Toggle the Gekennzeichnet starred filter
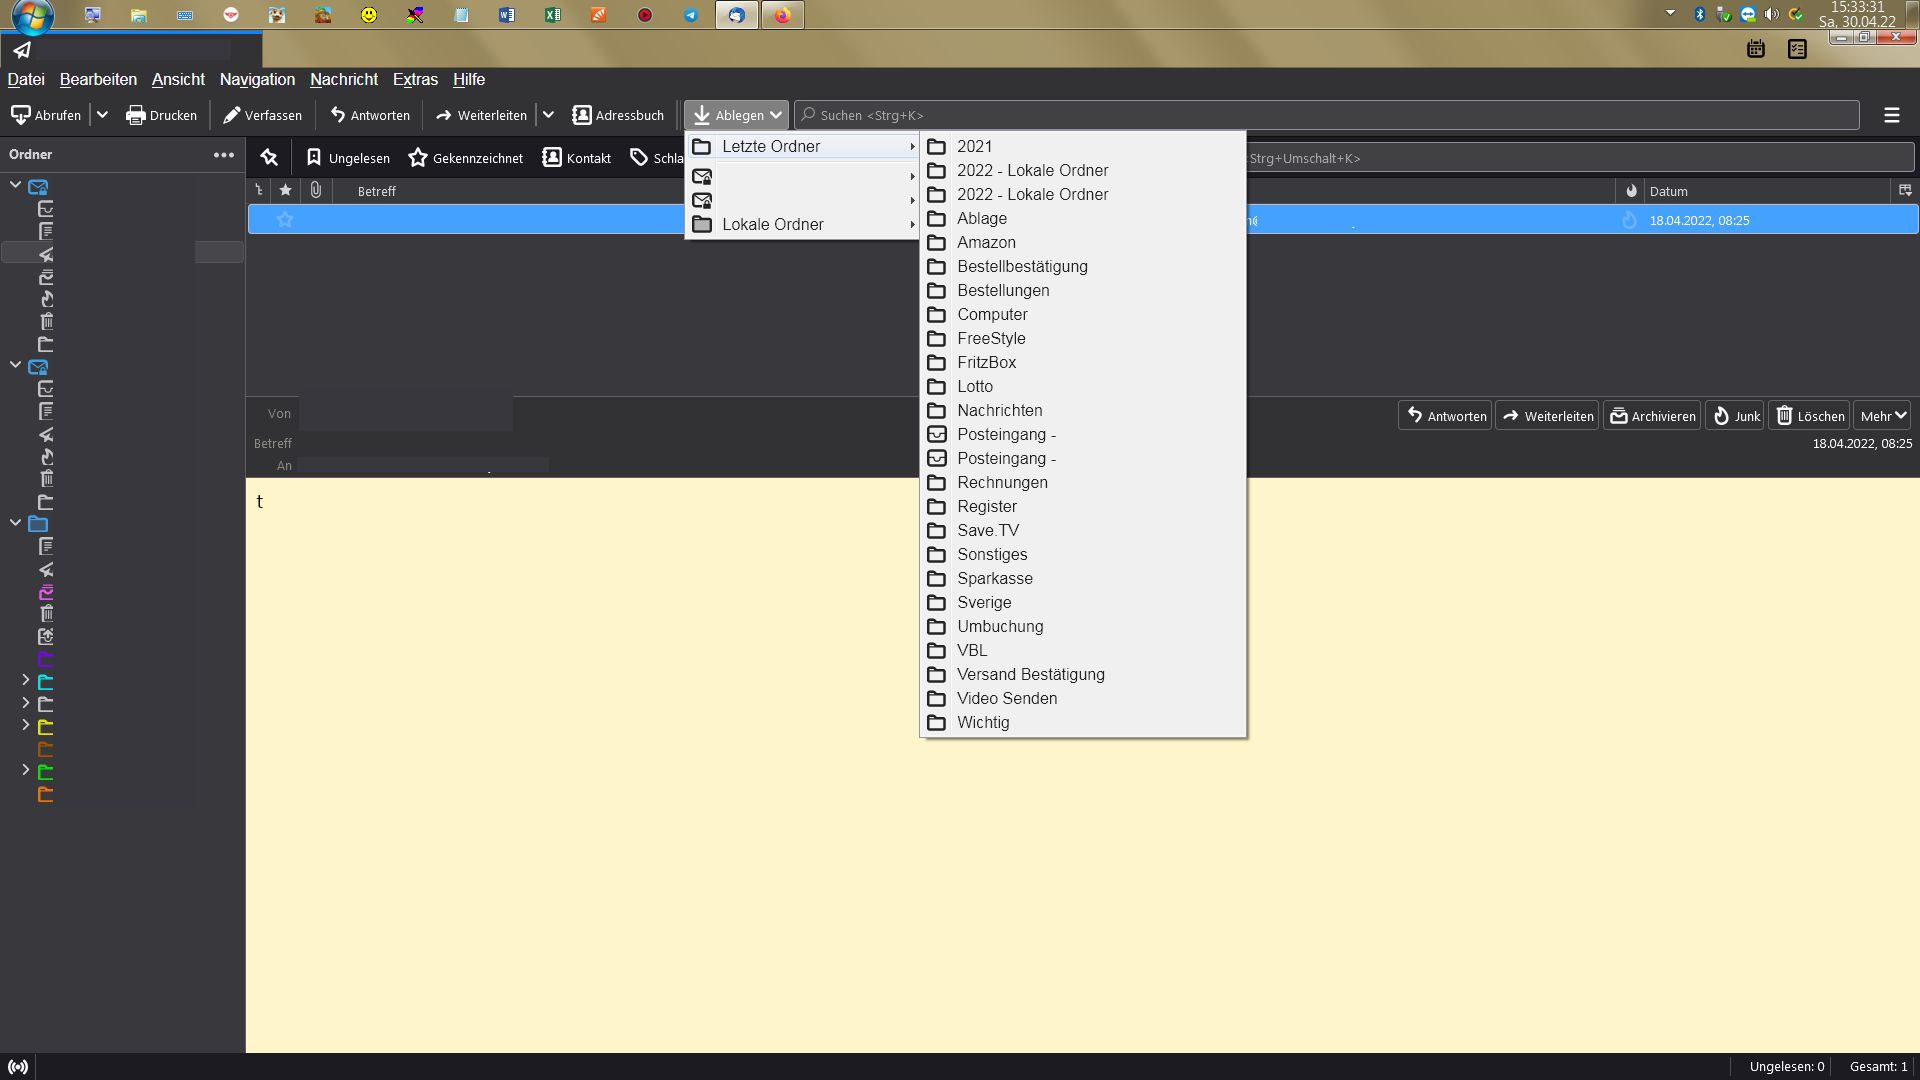This screenshot has height=1080, width=1920. coord(465,158)
